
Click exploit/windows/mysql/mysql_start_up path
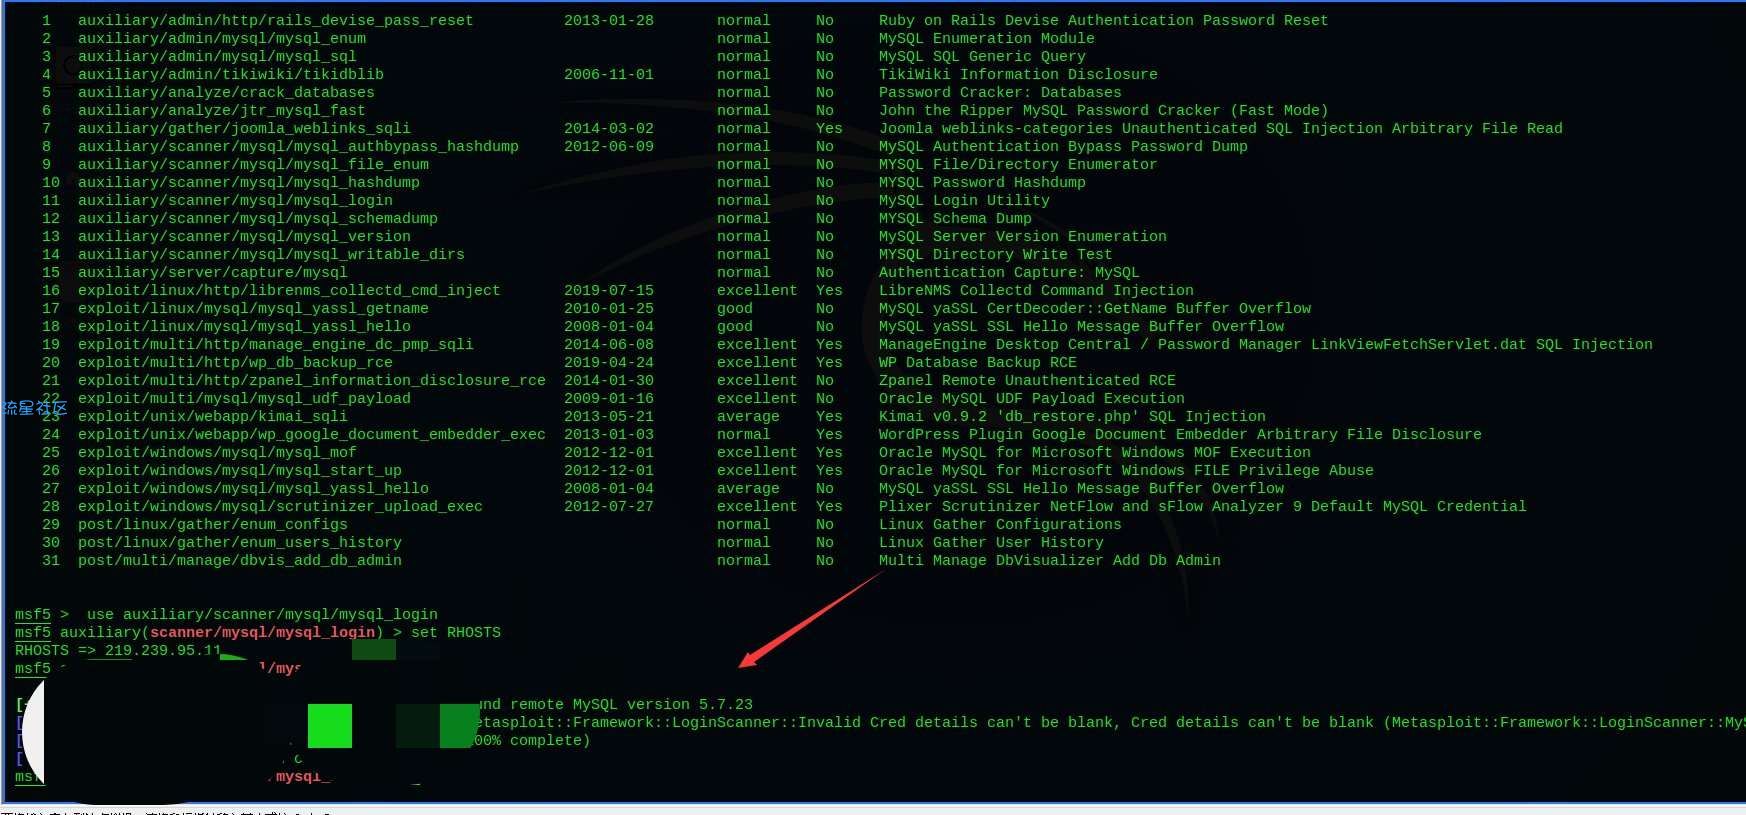coord(240,470)
